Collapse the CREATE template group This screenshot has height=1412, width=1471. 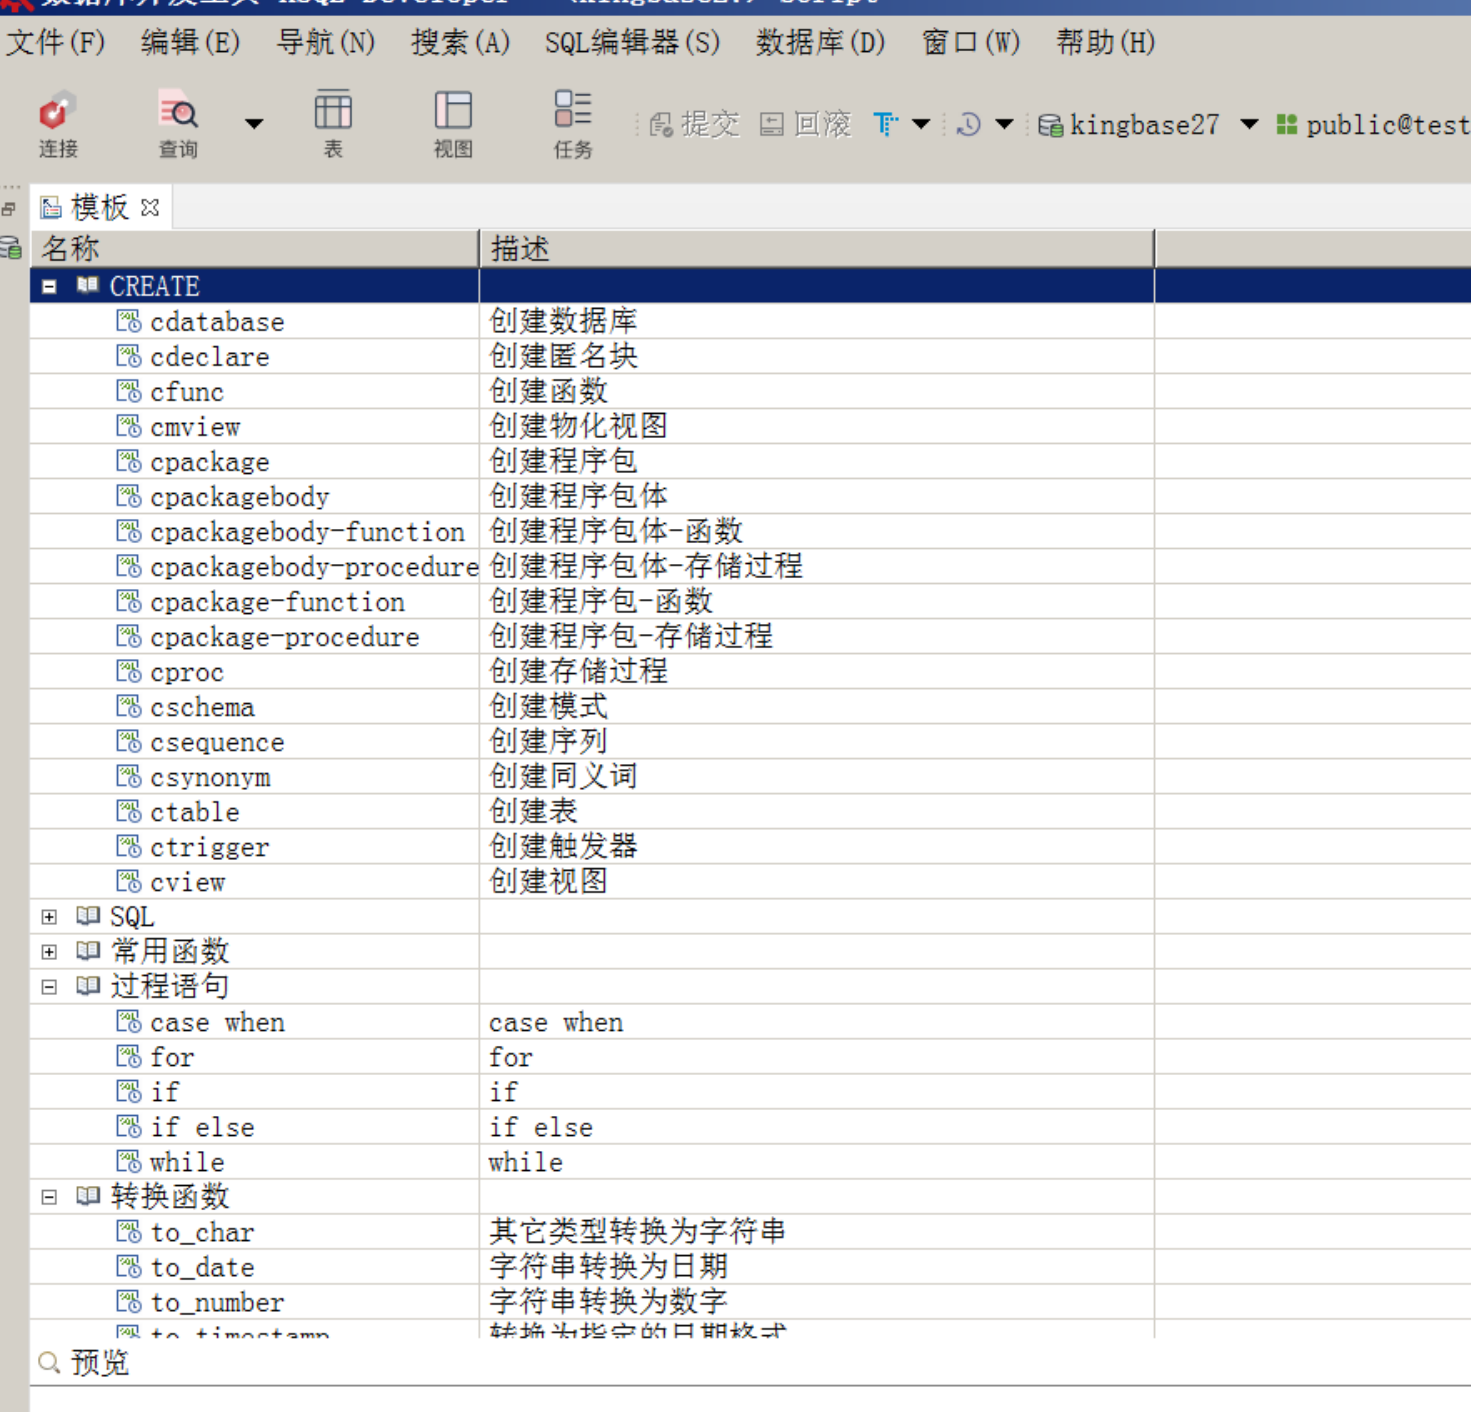(49, 287)
